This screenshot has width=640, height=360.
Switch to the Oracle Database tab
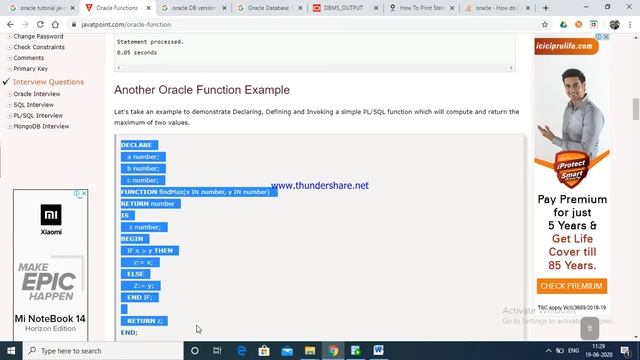269,8
